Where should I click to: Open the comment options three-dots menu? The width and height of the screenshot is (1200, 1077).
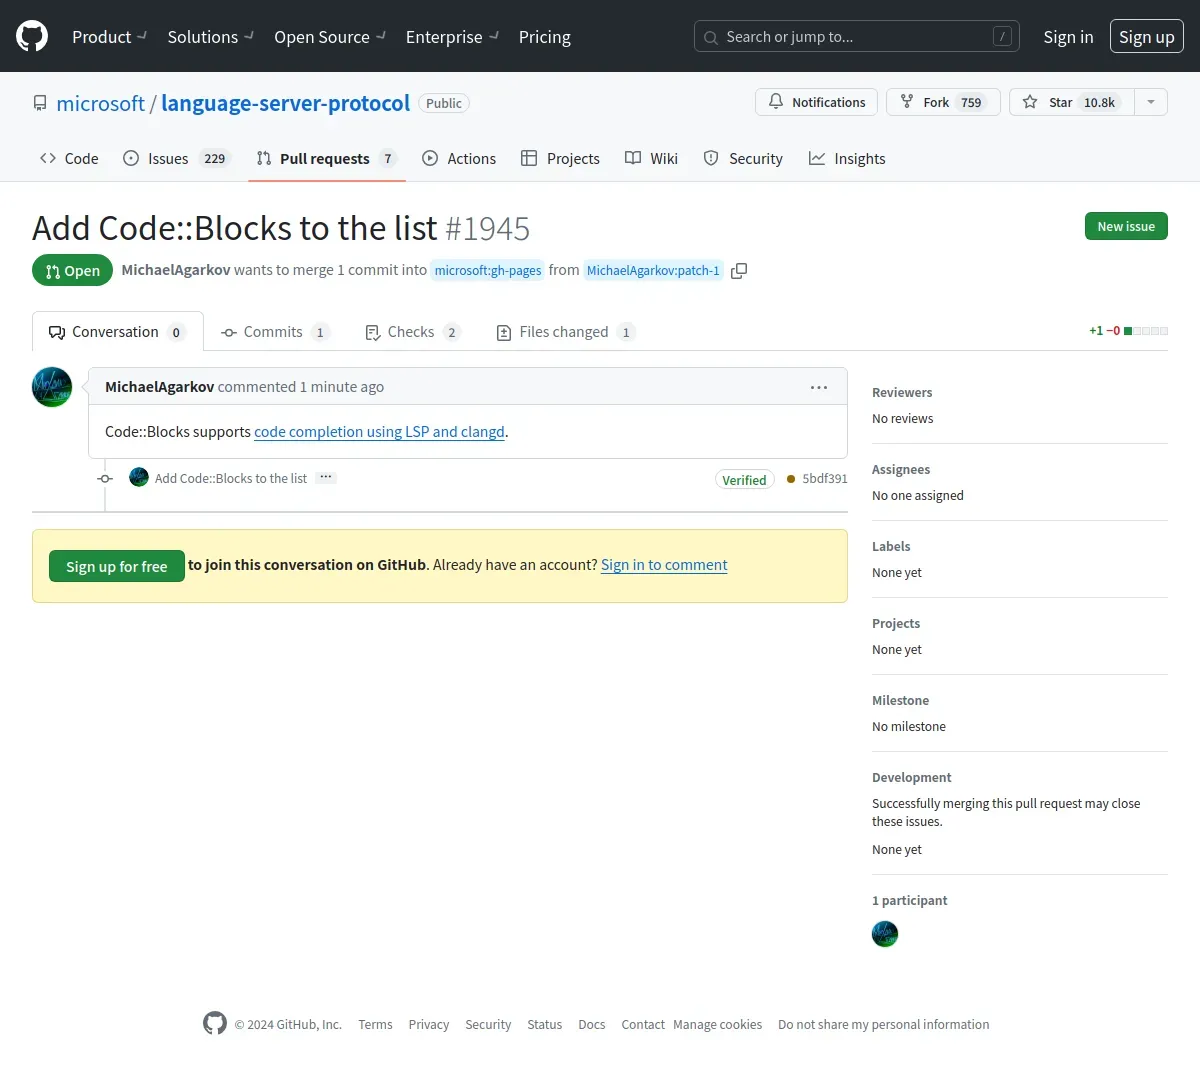pyautogui.click(x=819, y=387)
